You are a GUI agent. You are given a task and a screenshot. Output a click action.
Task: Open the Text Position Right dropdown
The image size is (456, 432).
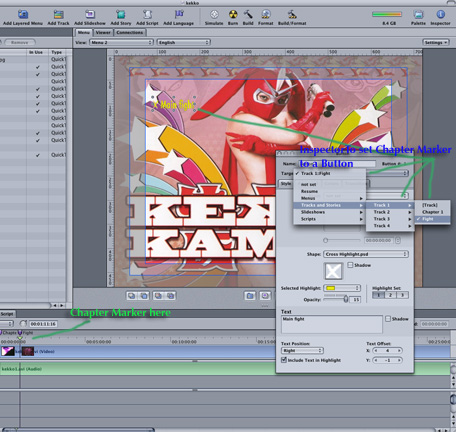302,351
